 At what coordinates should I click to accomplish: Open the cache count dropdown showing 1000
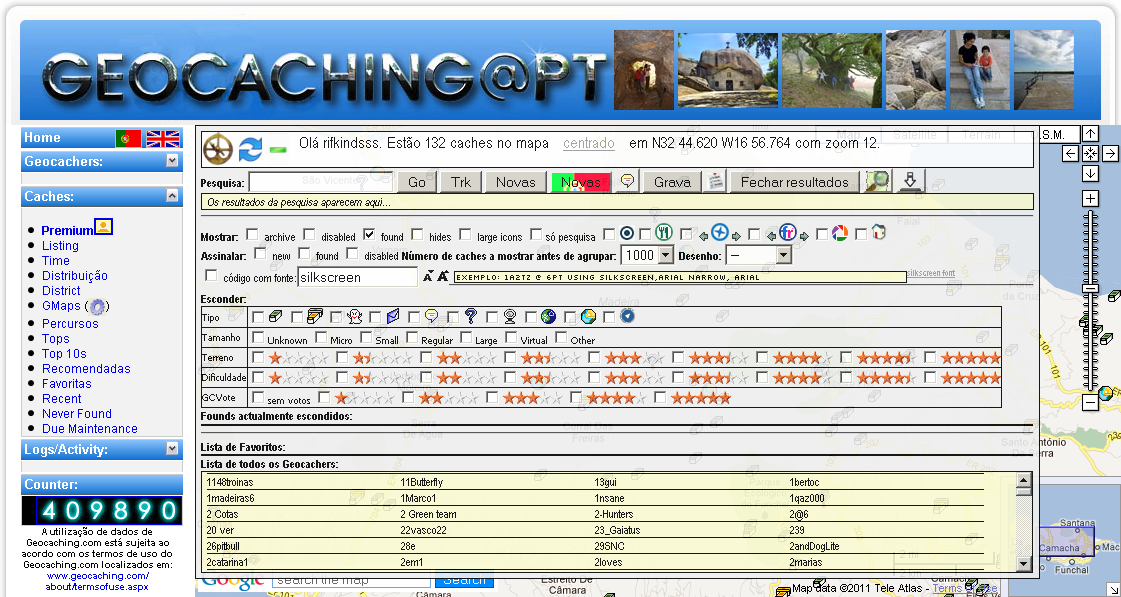click(647, 255)
